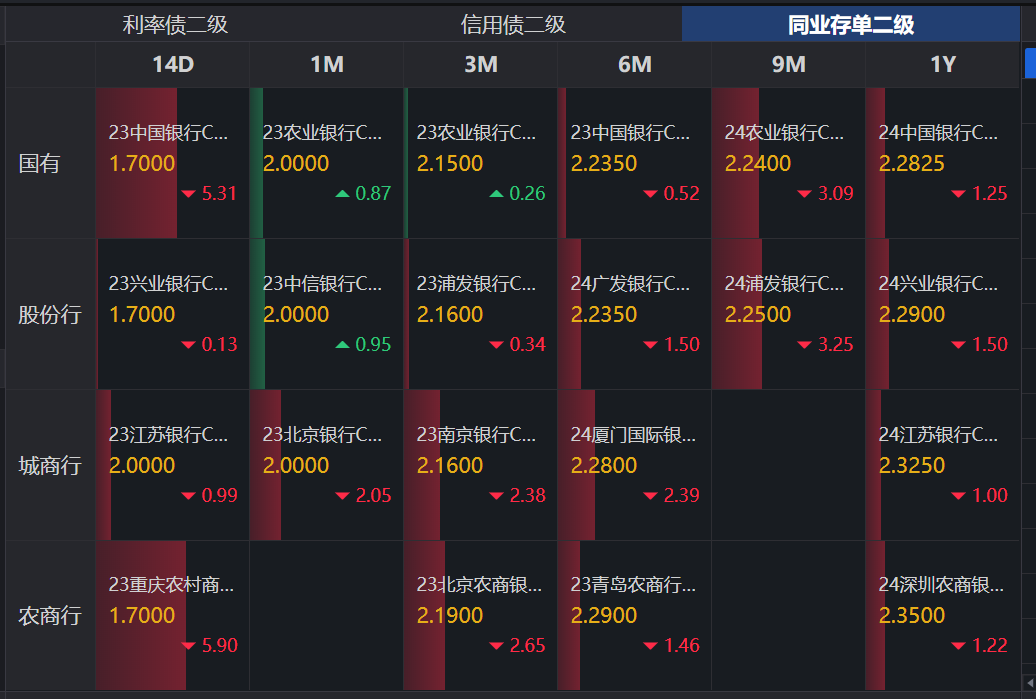Click the blue button at the right edge
Screen dimensions: 1036x699
(1031, 62)
